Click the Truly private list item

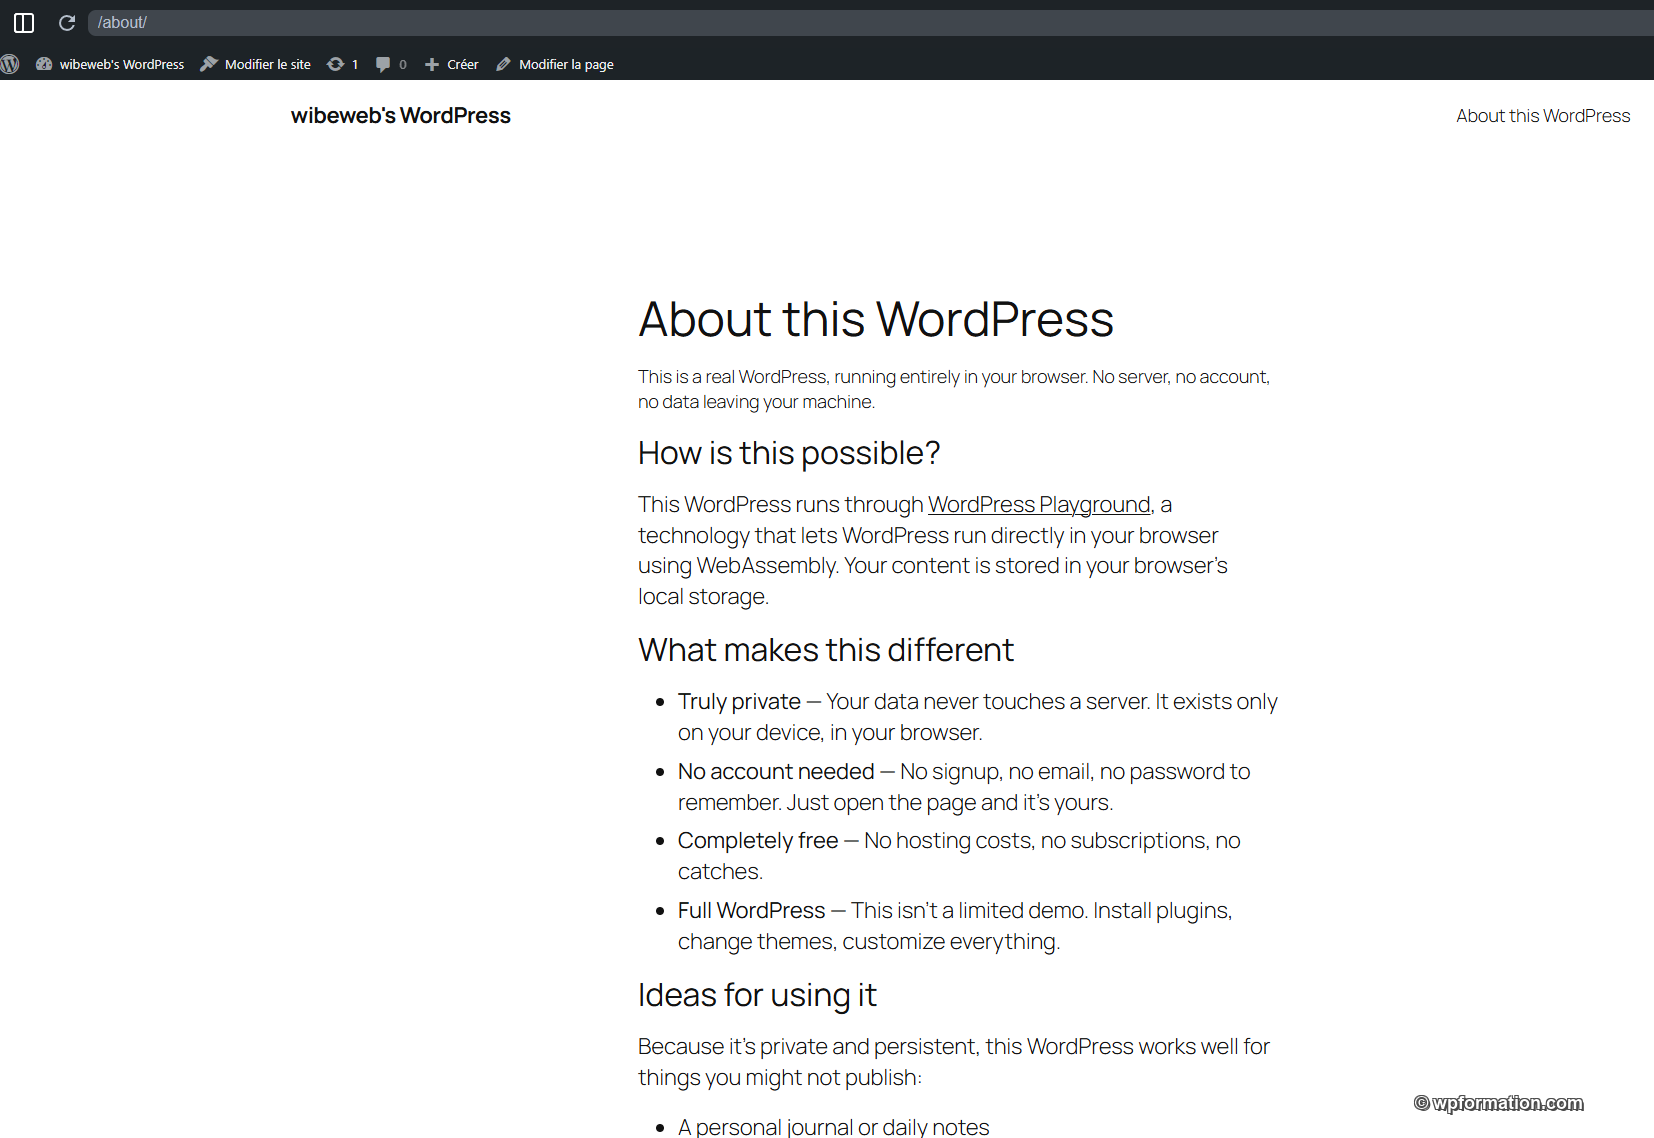pos(977,717)
